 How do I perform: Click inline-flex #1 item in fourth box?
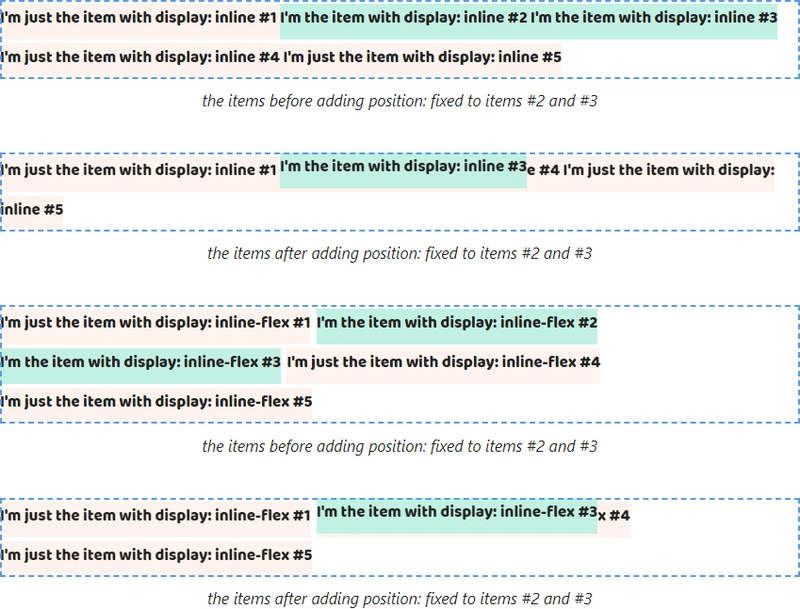click(x=155, y=520)
